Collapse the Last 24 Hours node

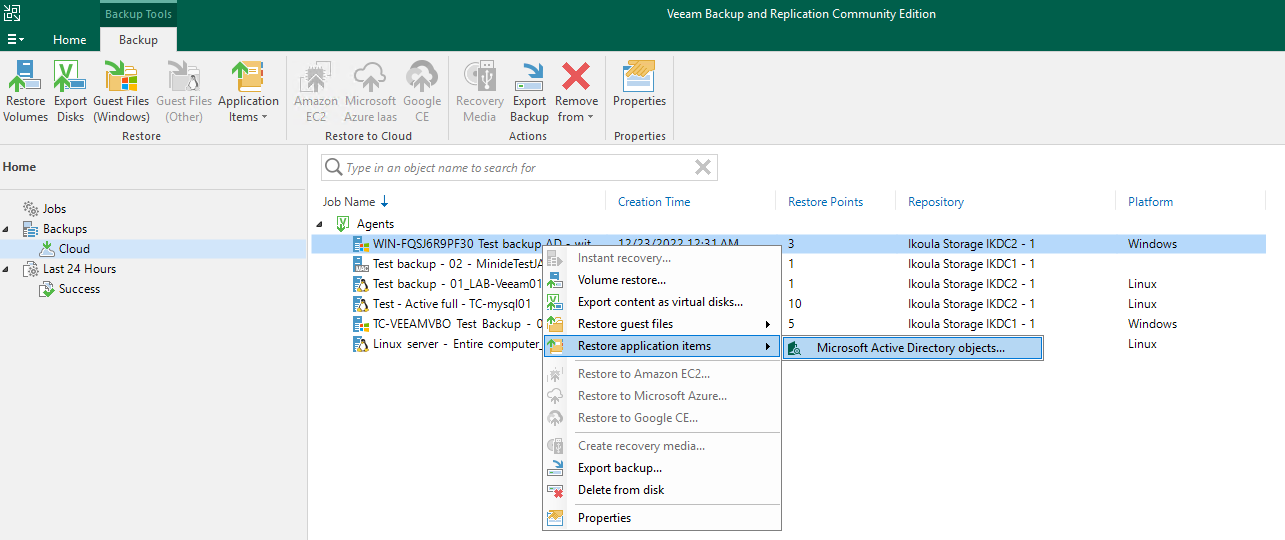click(7, 269)
